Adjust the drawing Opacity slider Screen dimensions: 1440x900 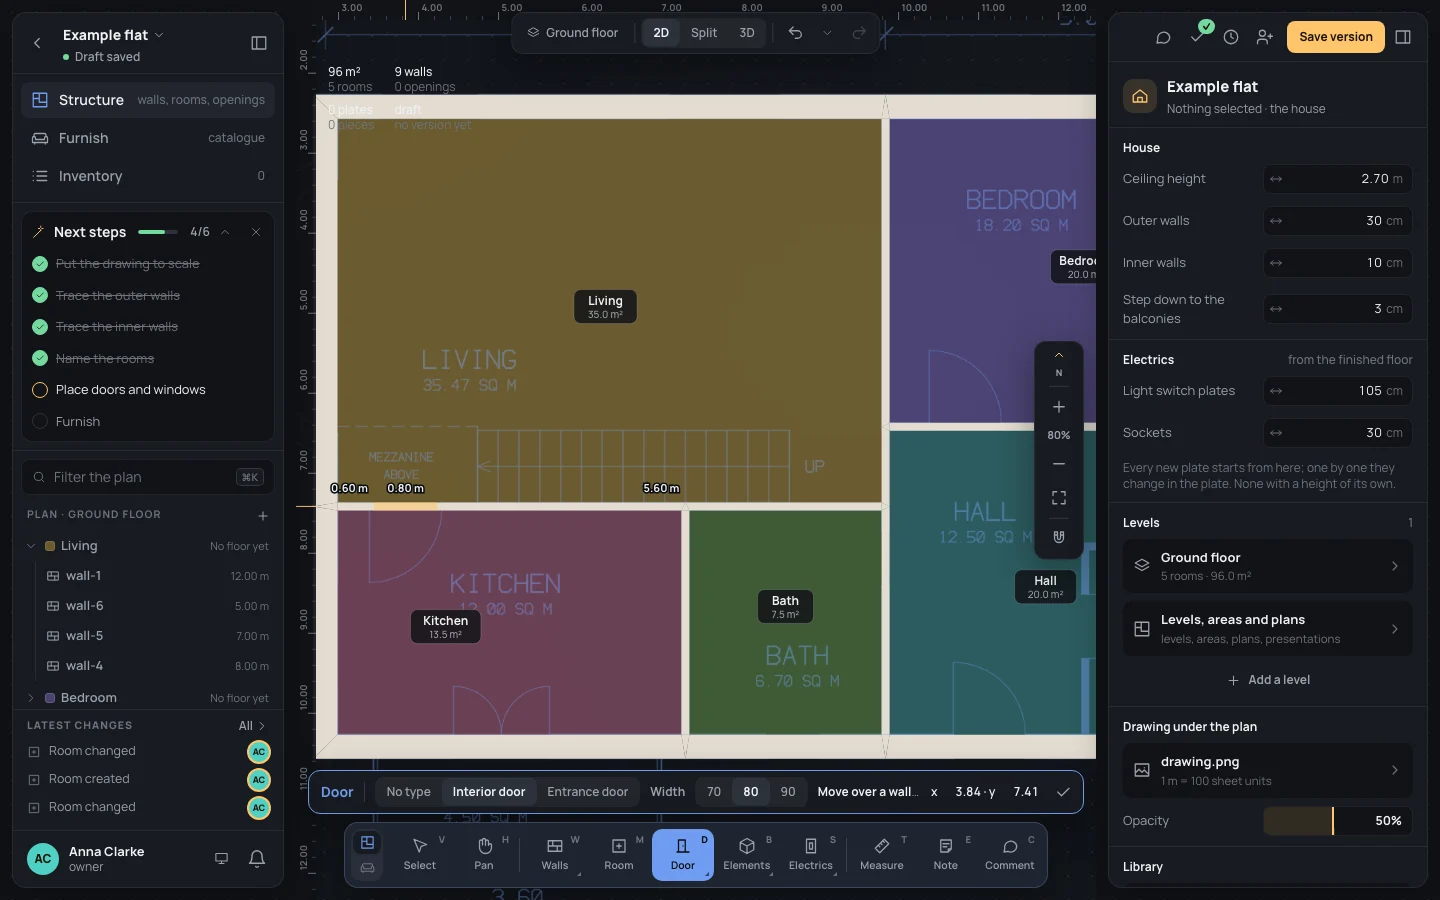click(x=1338, y=821)
